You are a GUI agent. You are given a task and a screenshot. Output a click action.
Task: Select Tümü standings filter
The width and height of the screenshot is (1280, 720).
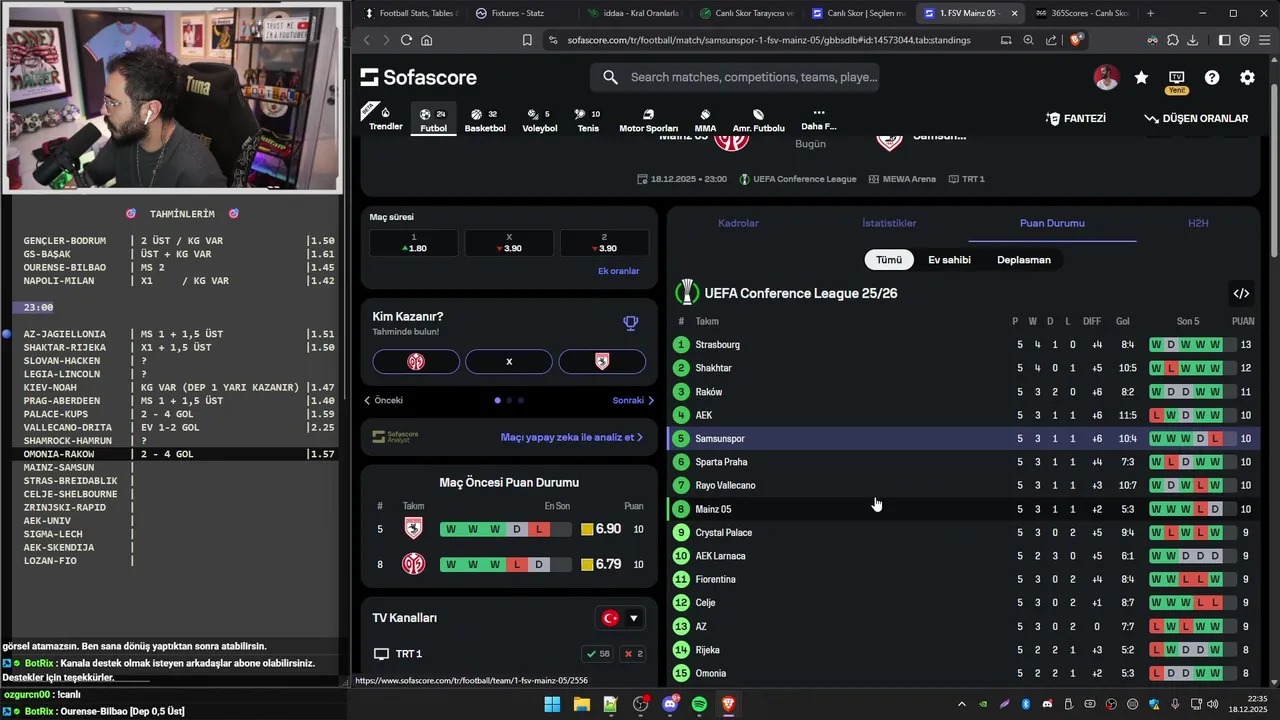click(x=889, y=260)
